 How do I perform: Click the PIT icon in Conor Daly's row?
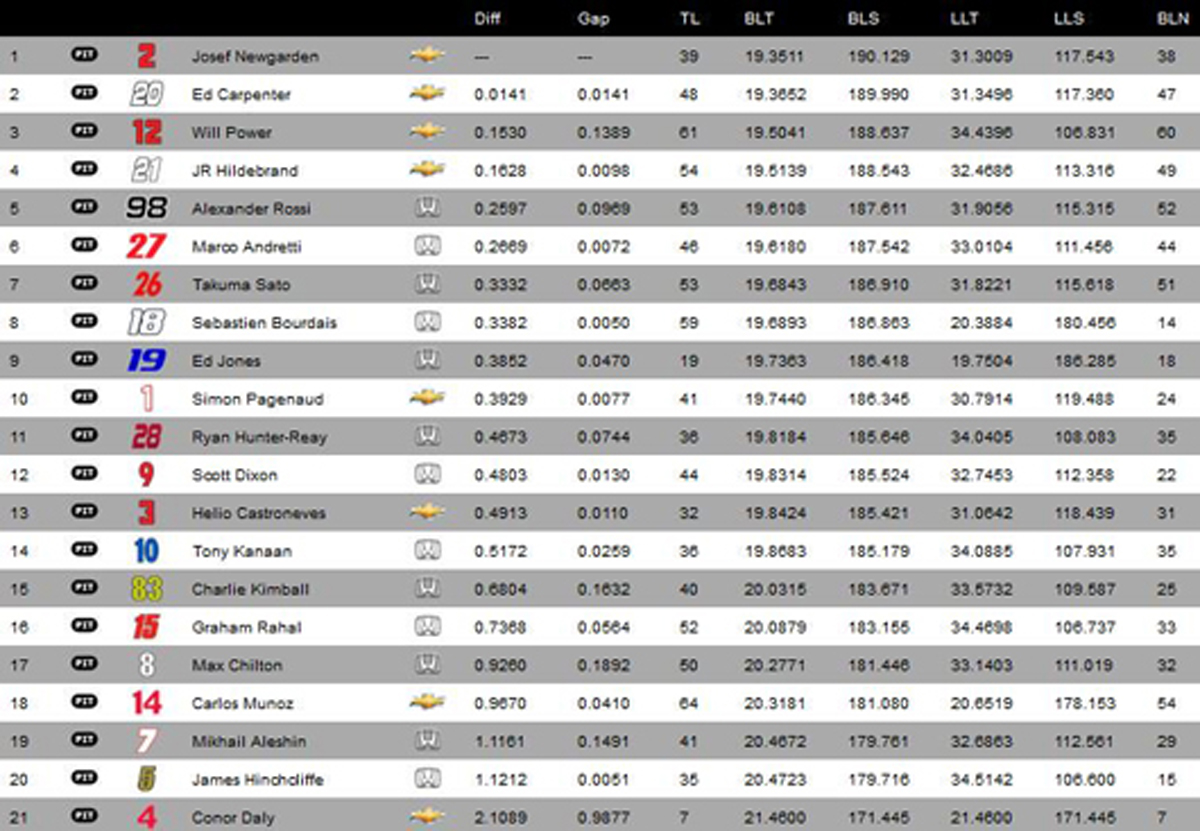85,816
